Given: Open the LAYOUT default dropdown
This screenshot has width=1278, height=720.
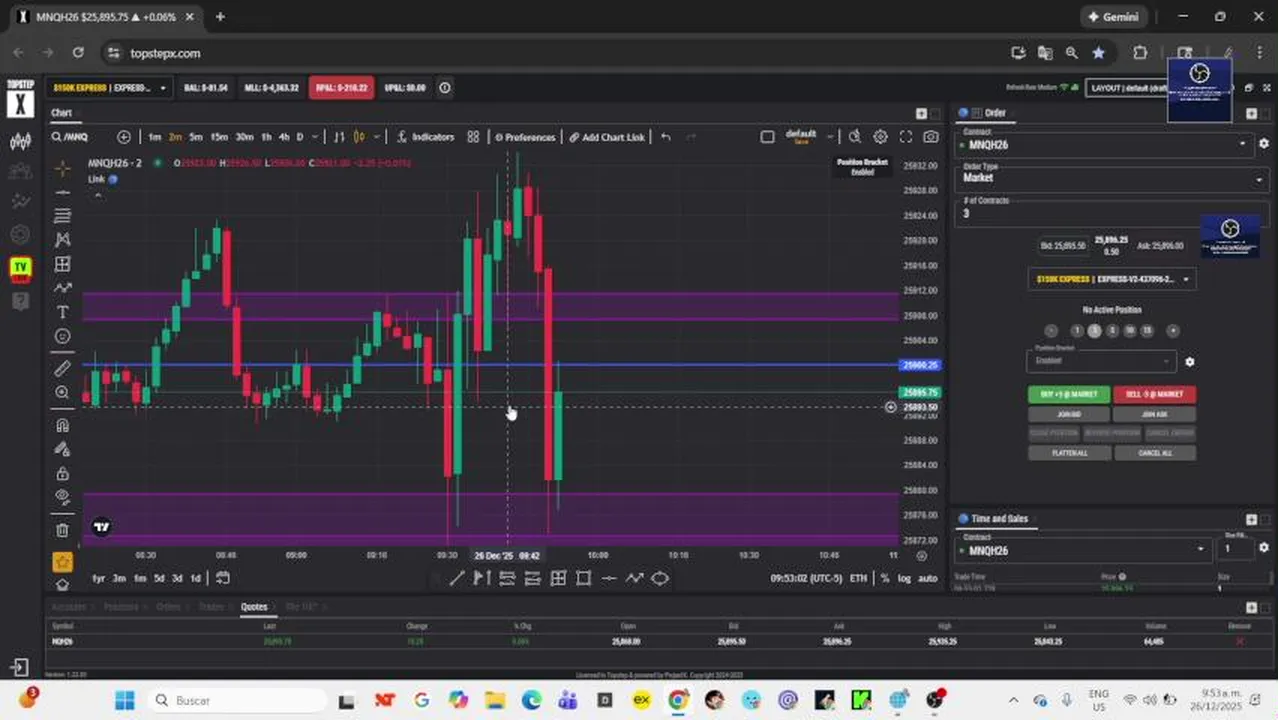Looking at the screenshot, I should point(1128,88).
